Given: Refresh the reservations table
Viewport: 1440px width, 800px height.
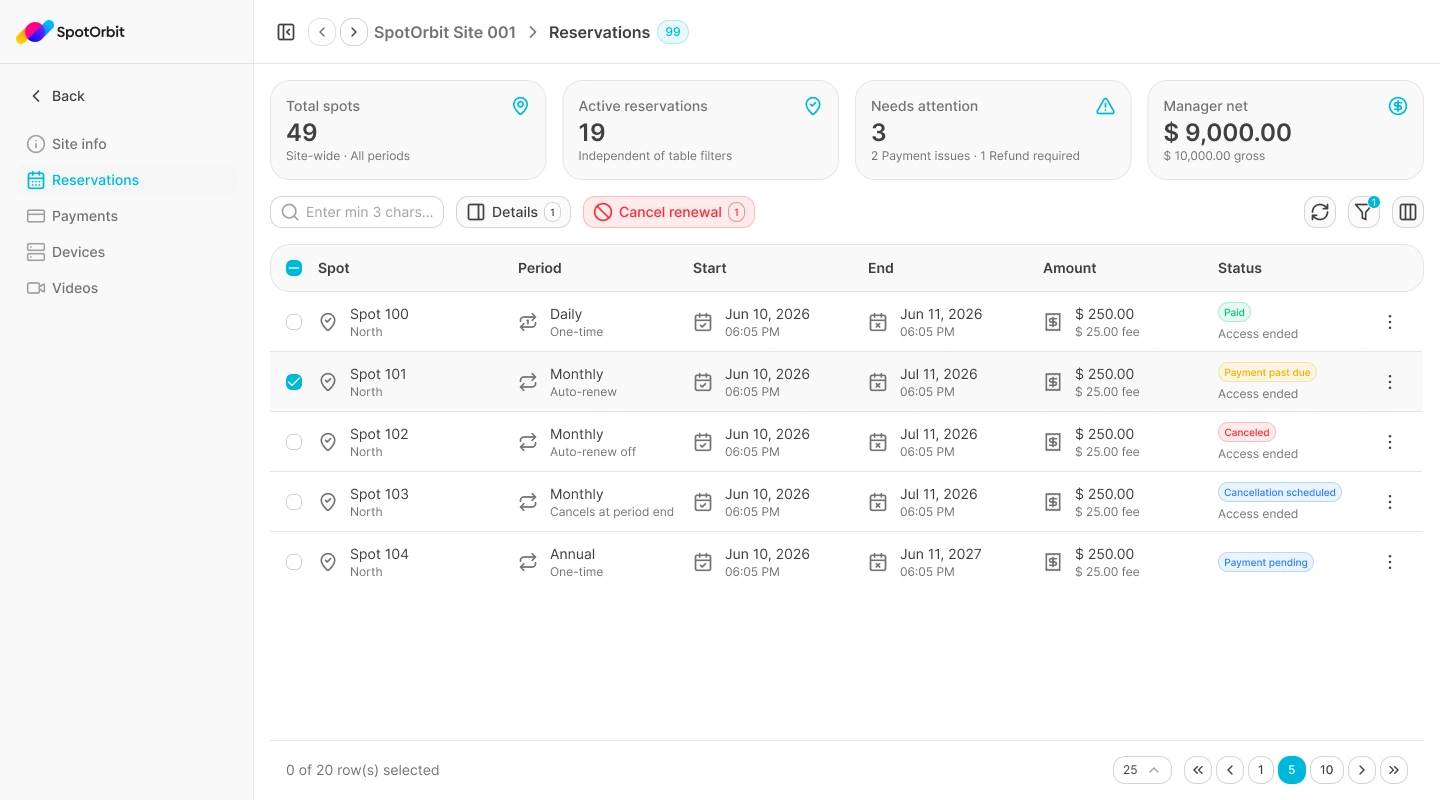Looking at the screenshot, I should 1320,212.
